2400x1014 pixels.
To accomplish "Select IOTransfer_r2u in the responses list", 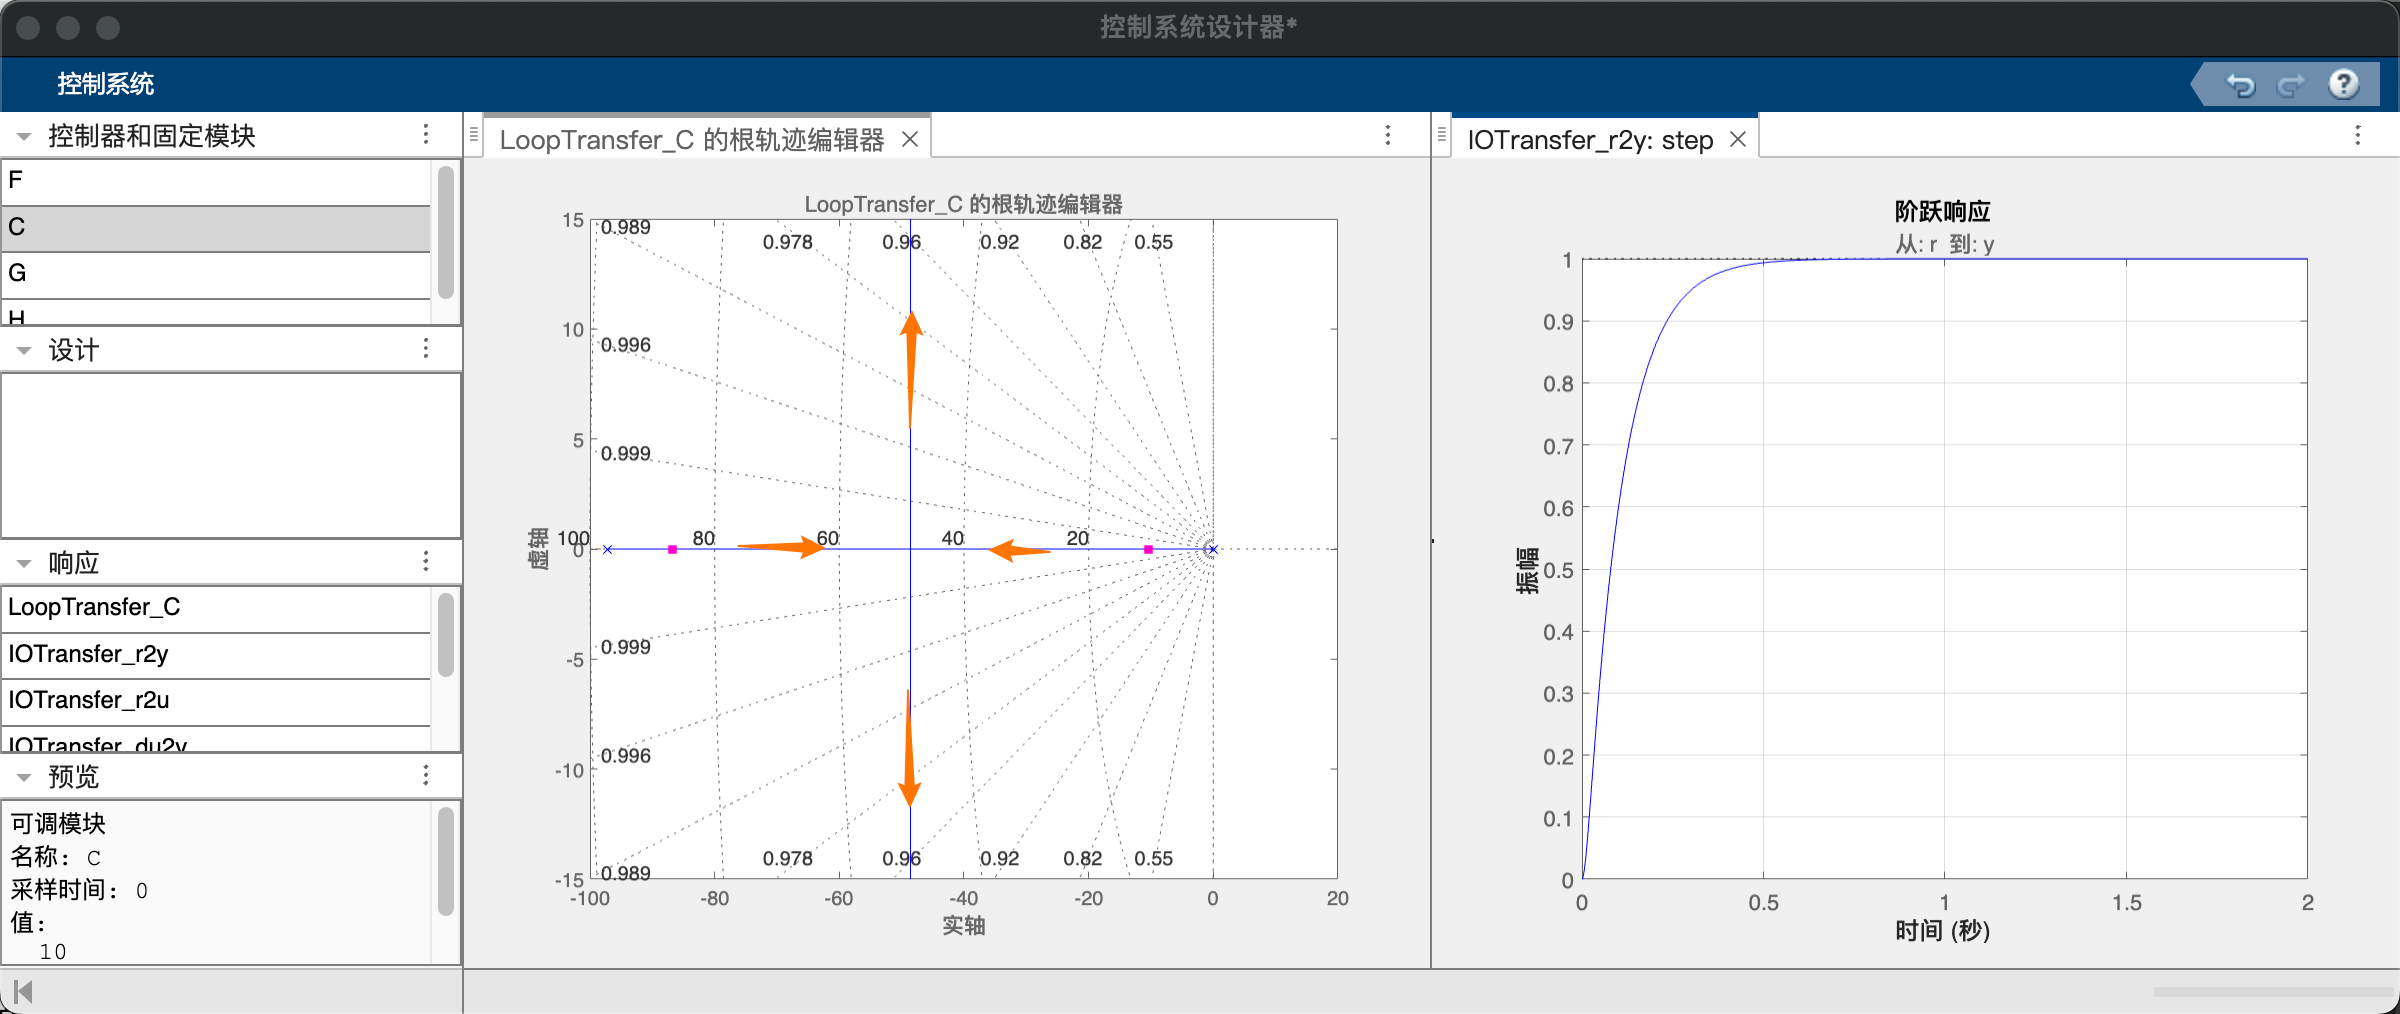I will (216, 700).
